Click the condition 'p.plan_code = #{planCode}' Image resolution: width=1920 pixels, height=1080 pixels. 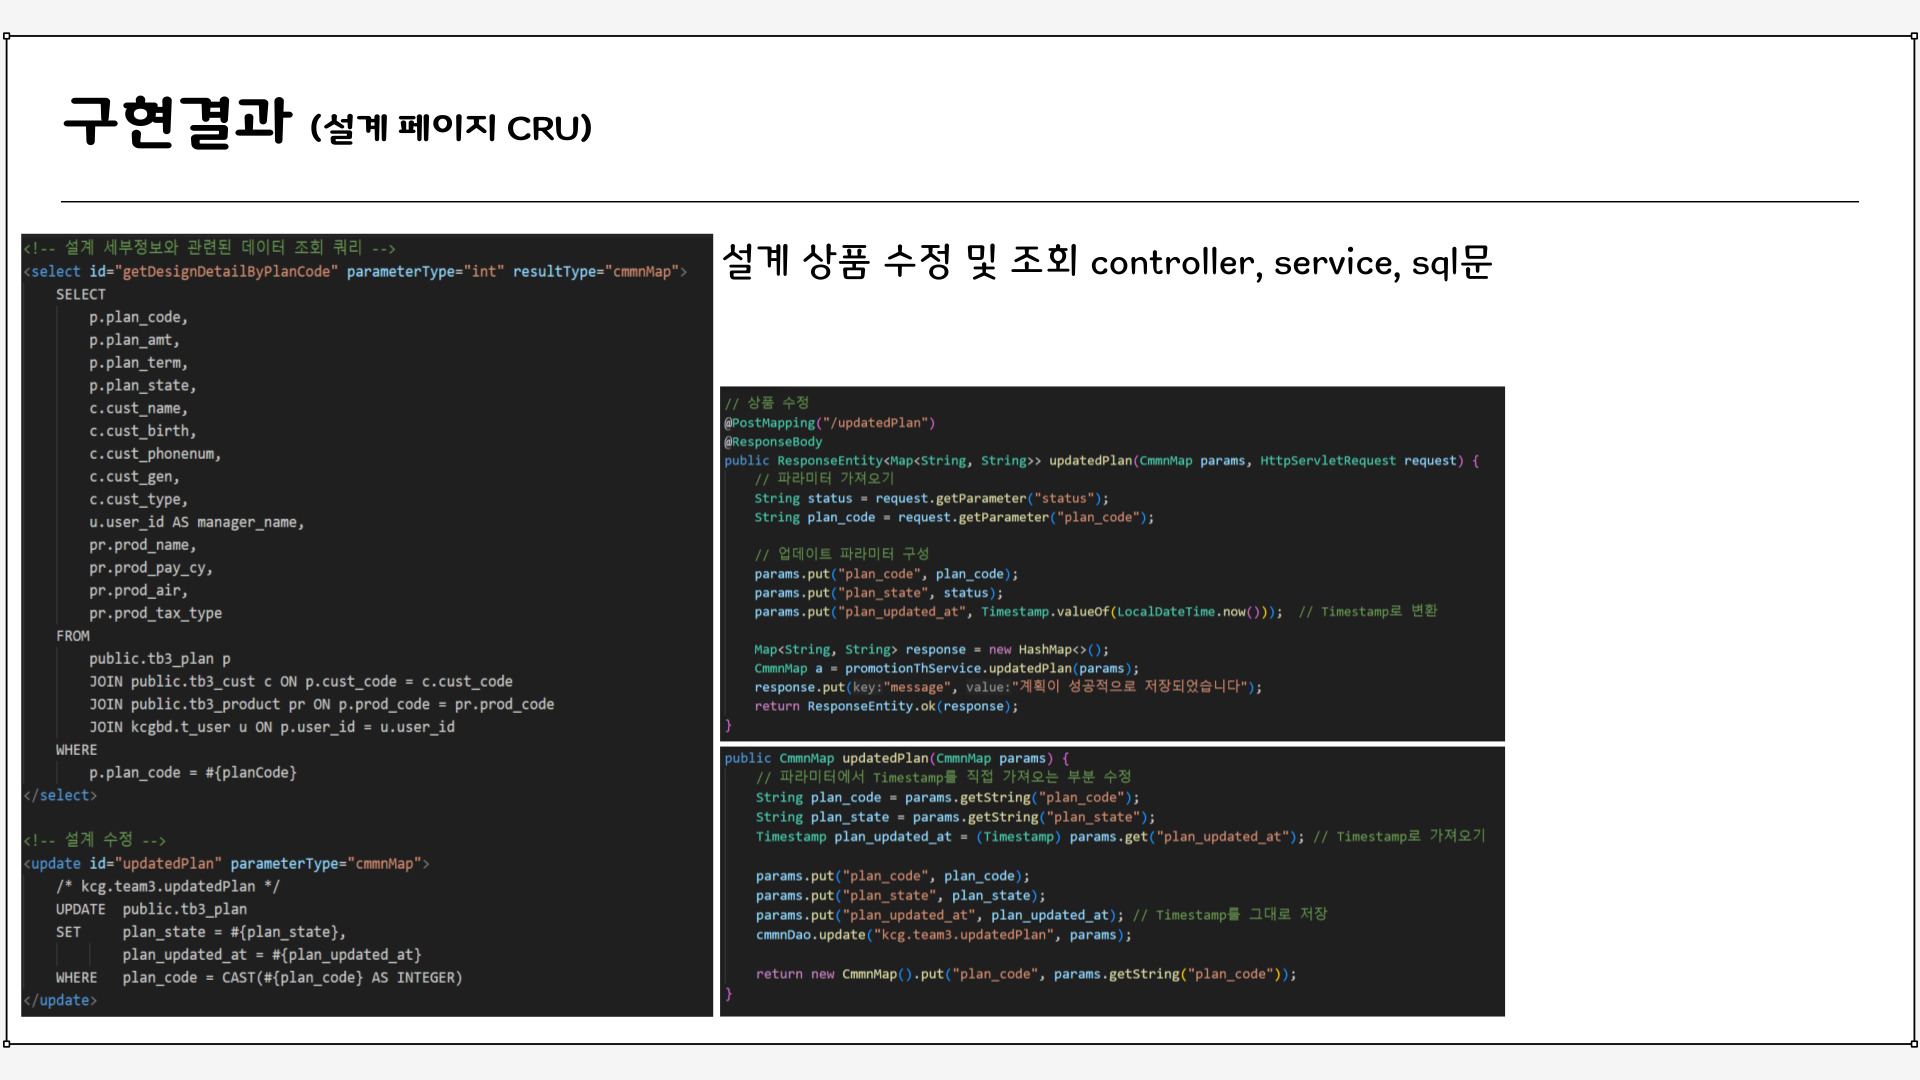[192, 773]
